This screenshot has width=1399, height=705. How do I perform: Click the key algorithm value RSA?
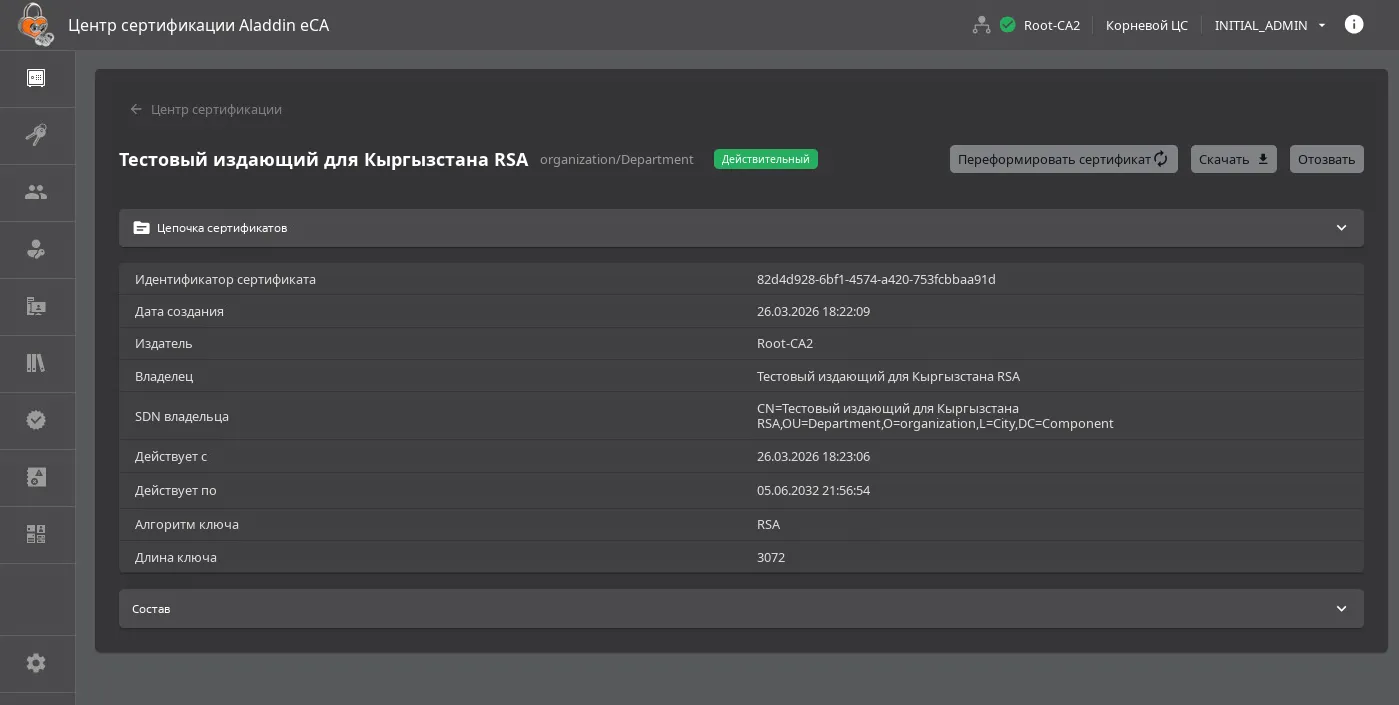tap(768, 524)
